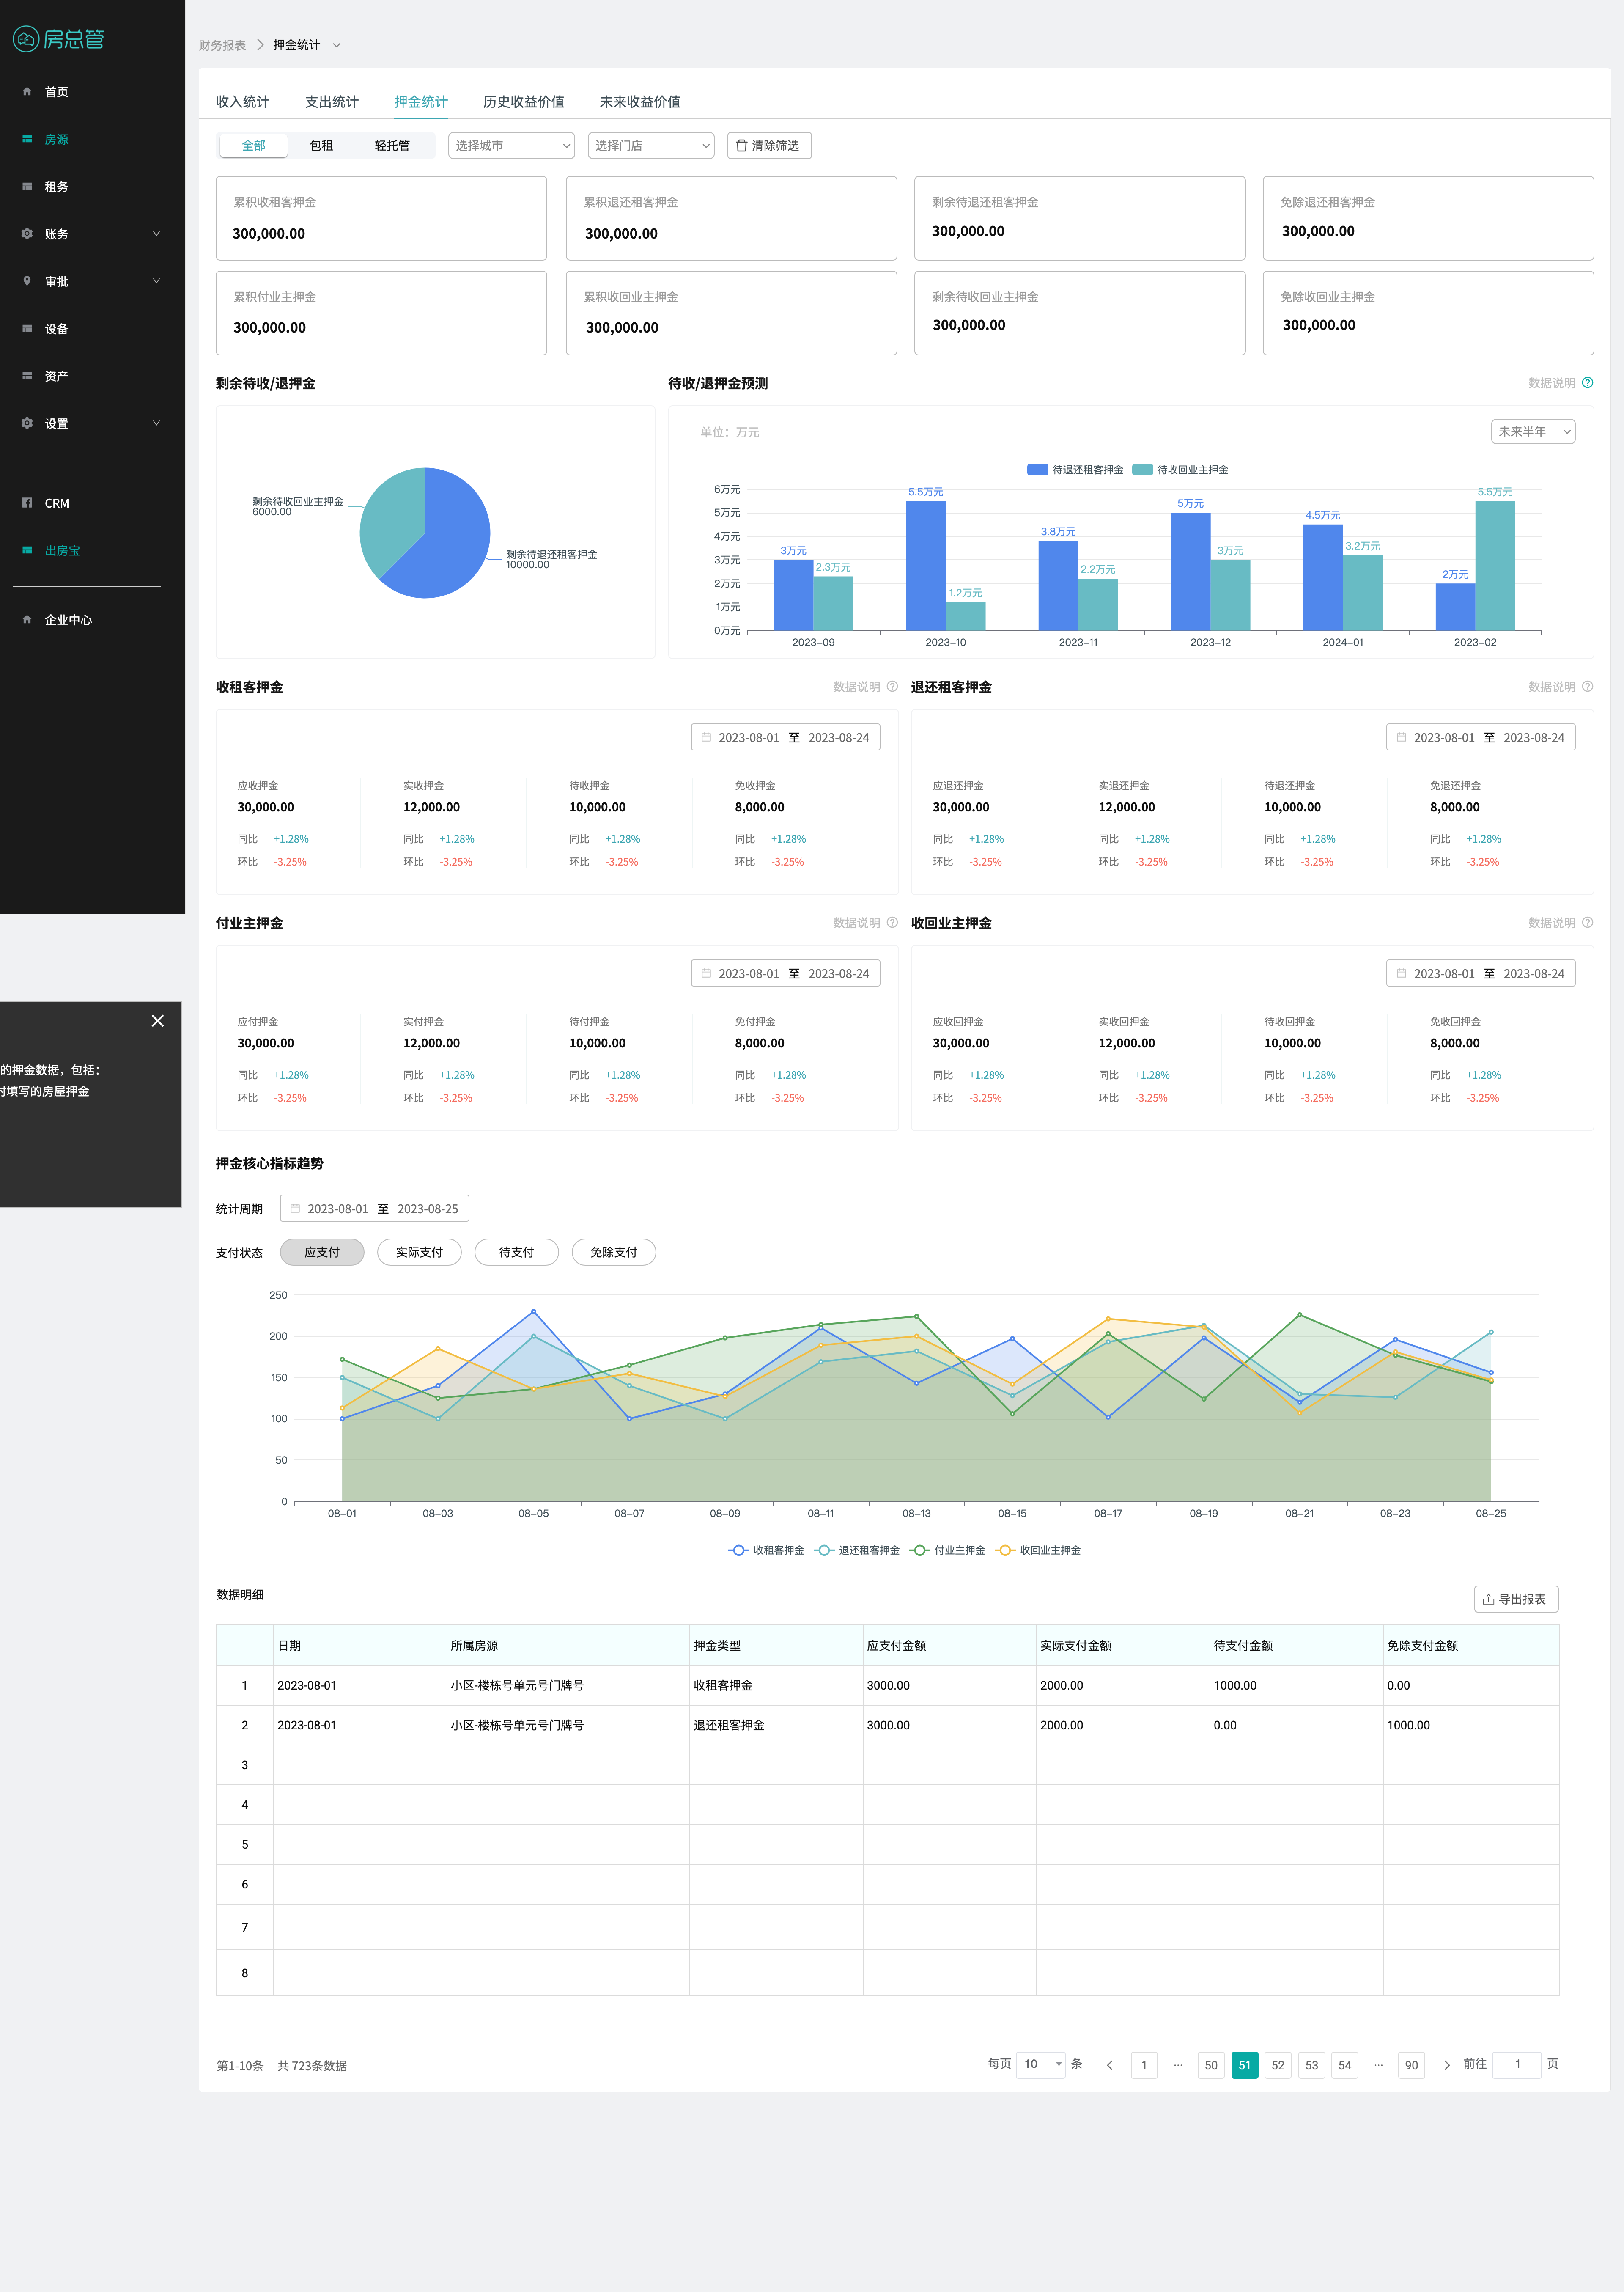The width and height of the screenshot is (1624, 2292).
Task: Open the per-page size dropdown
Action: (1040, 2064)
